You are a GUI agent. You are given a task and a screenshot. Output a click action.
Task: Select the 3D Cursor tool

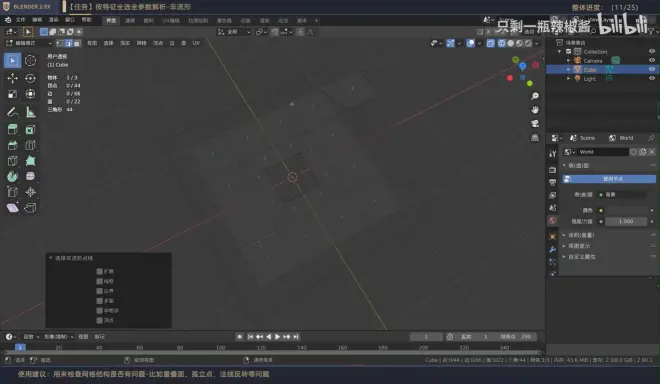(30, 61)
